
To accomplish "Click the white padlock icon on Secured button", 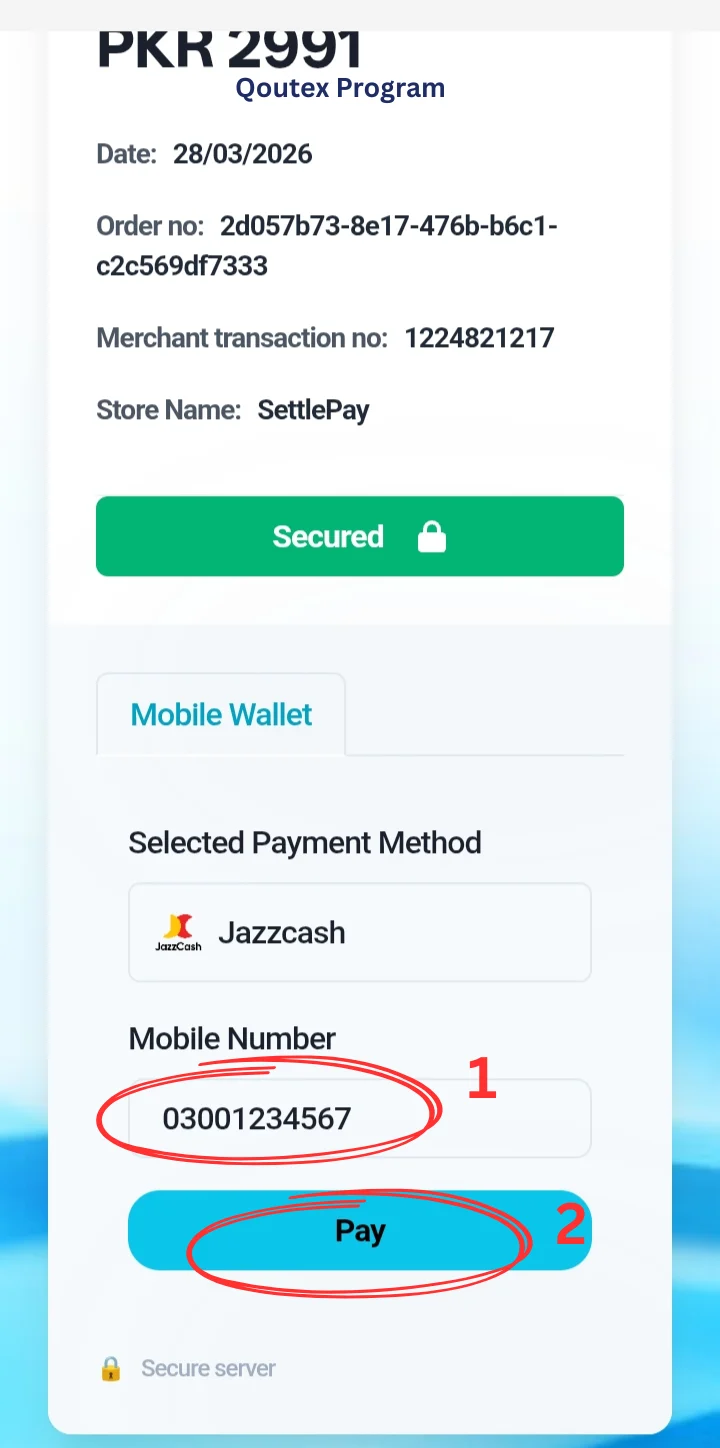I will 431,537.
